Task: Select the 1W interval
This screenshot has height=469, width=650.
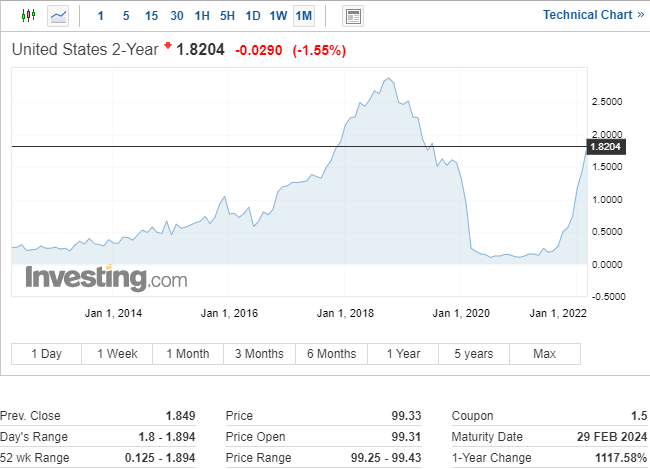Action: [x=278, y=16]
